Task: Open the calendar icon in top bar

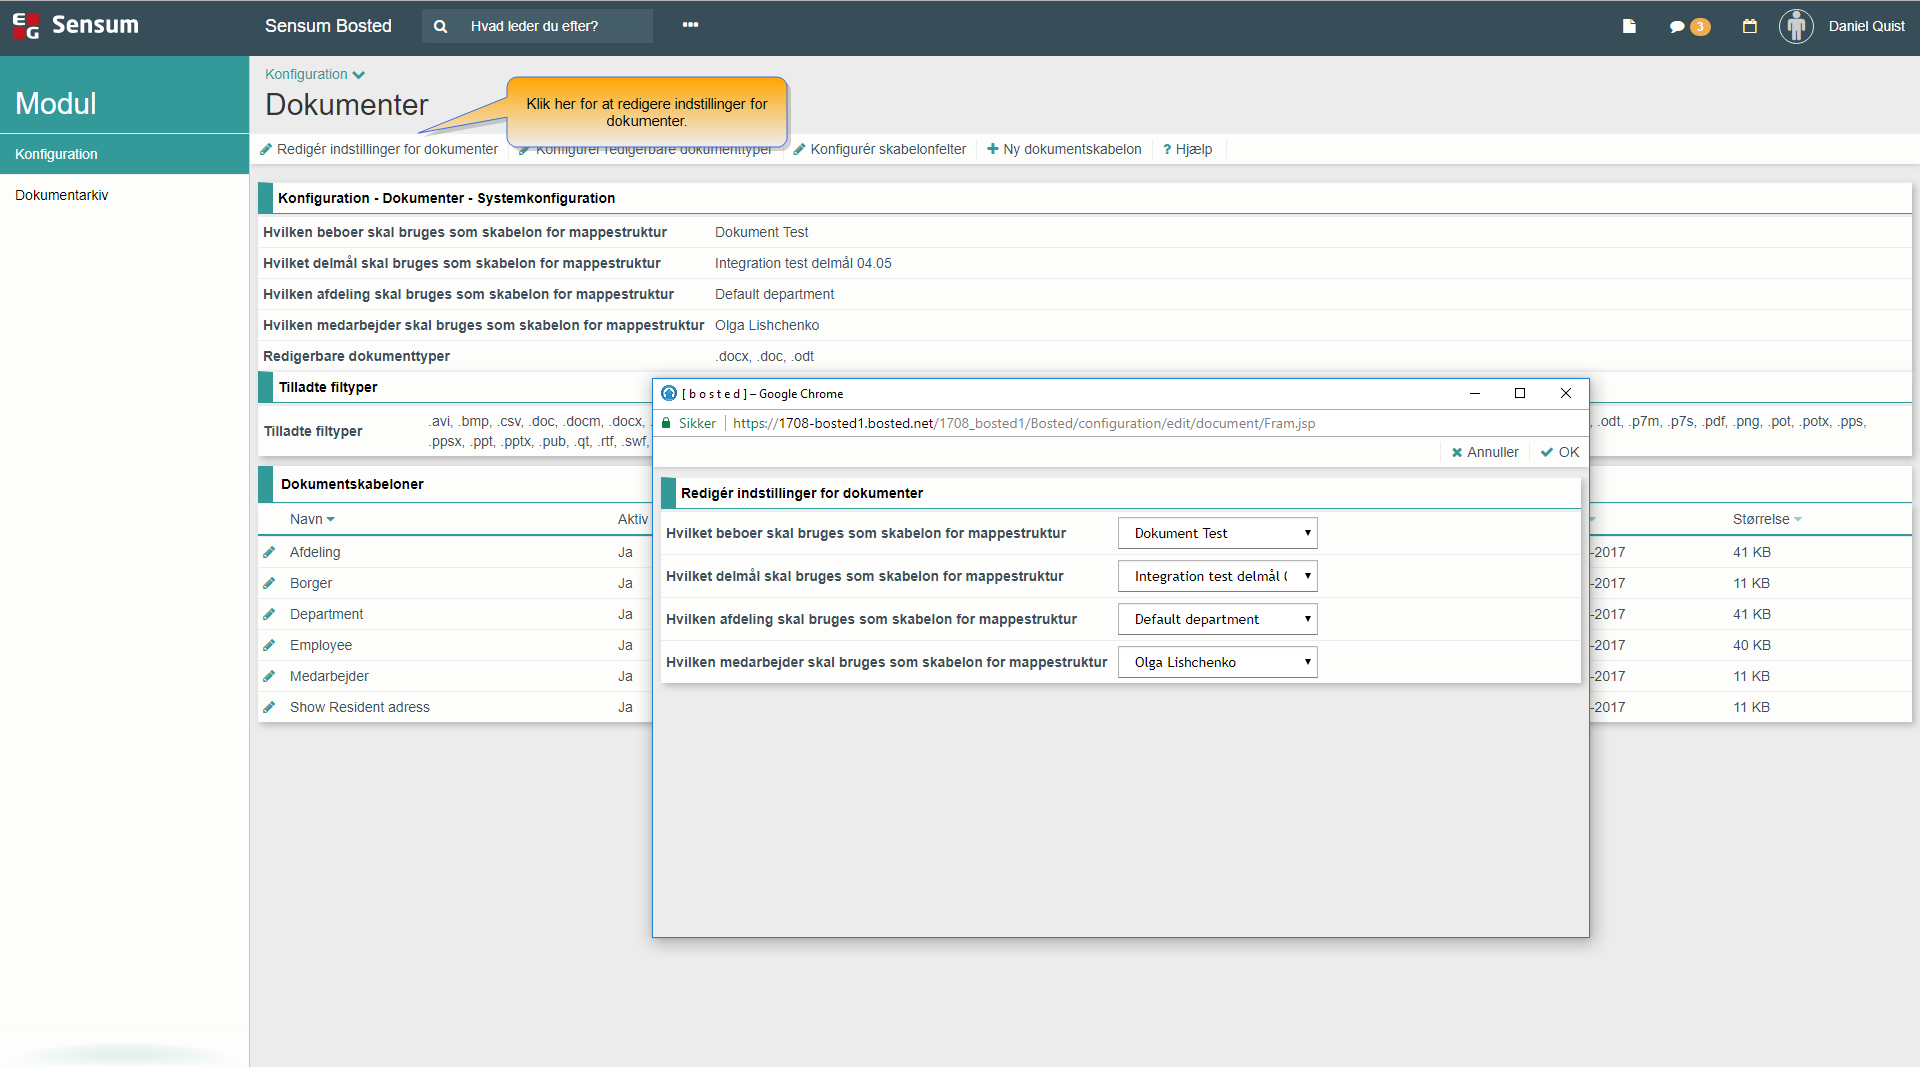Action: click(x=1749, y=26)
